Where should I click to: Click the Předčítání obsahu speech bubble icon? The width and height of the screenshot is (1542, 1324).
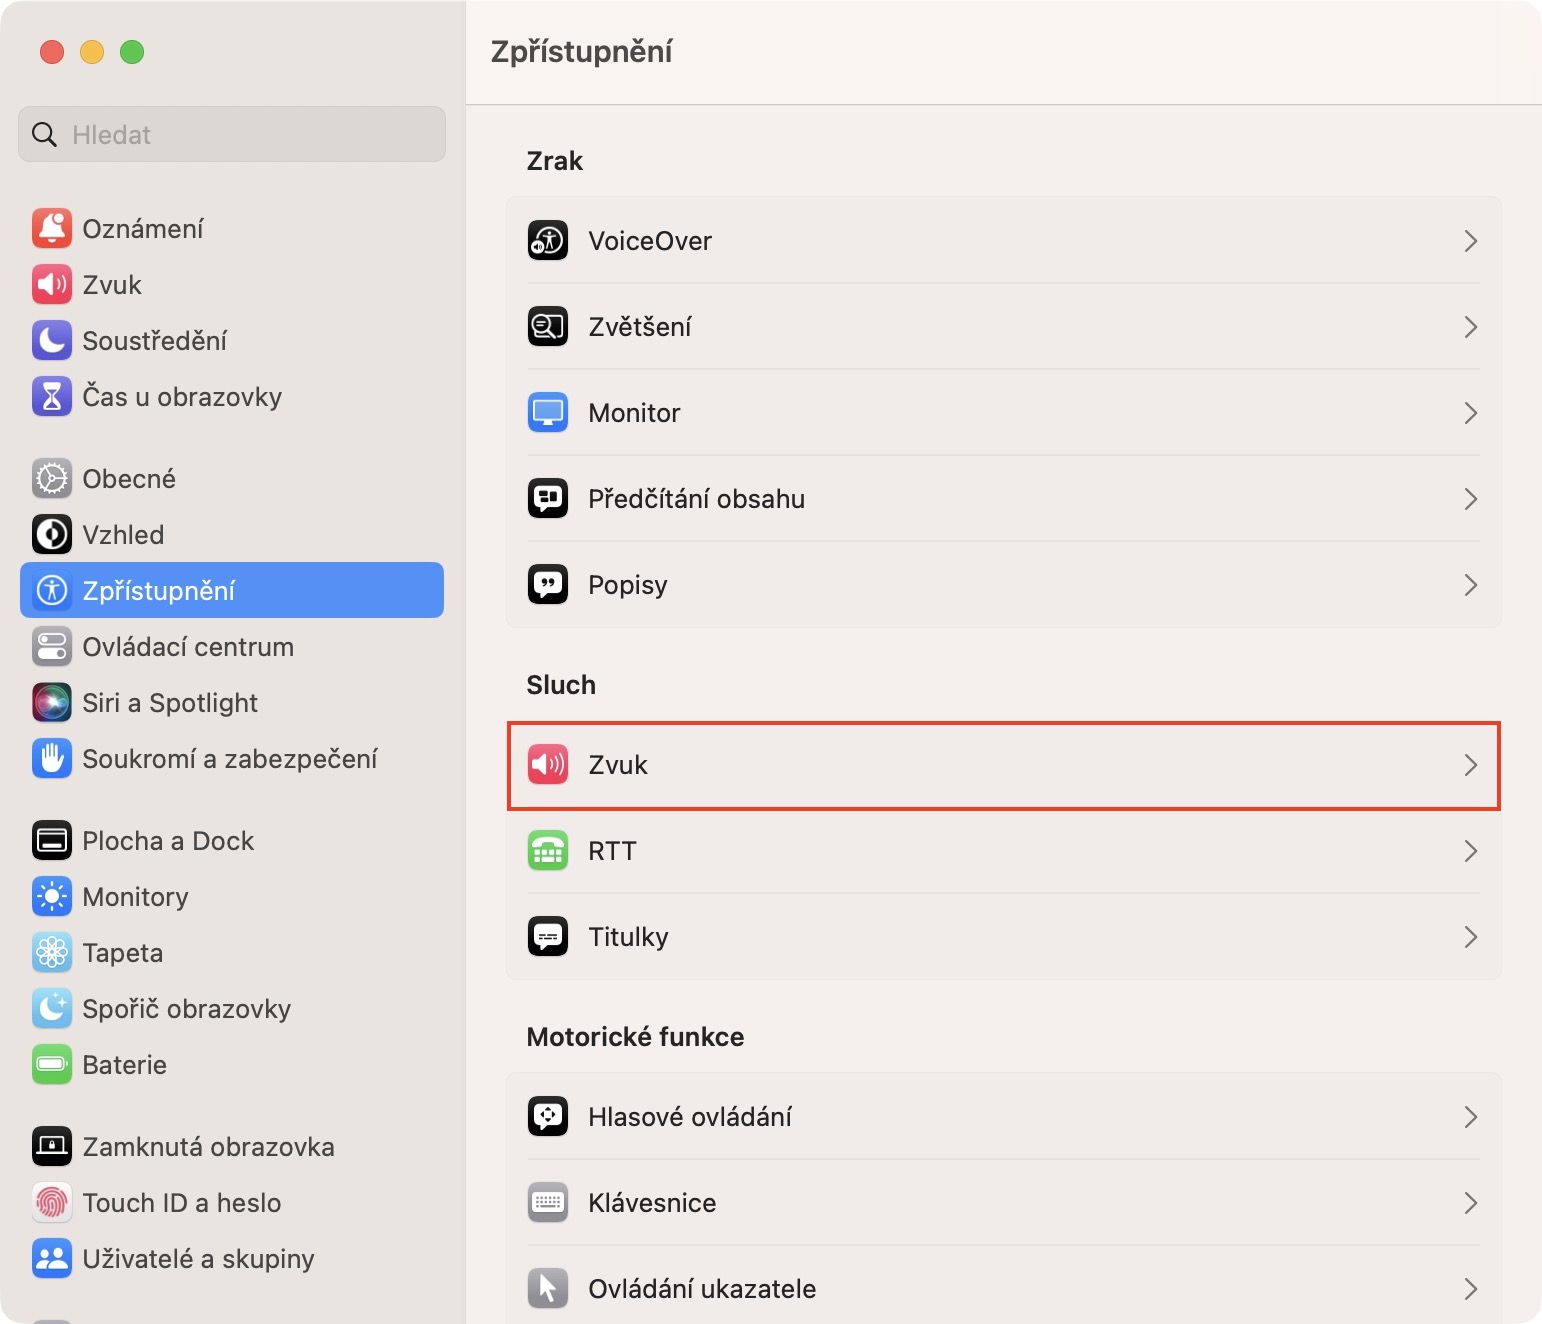coord(548,499)
